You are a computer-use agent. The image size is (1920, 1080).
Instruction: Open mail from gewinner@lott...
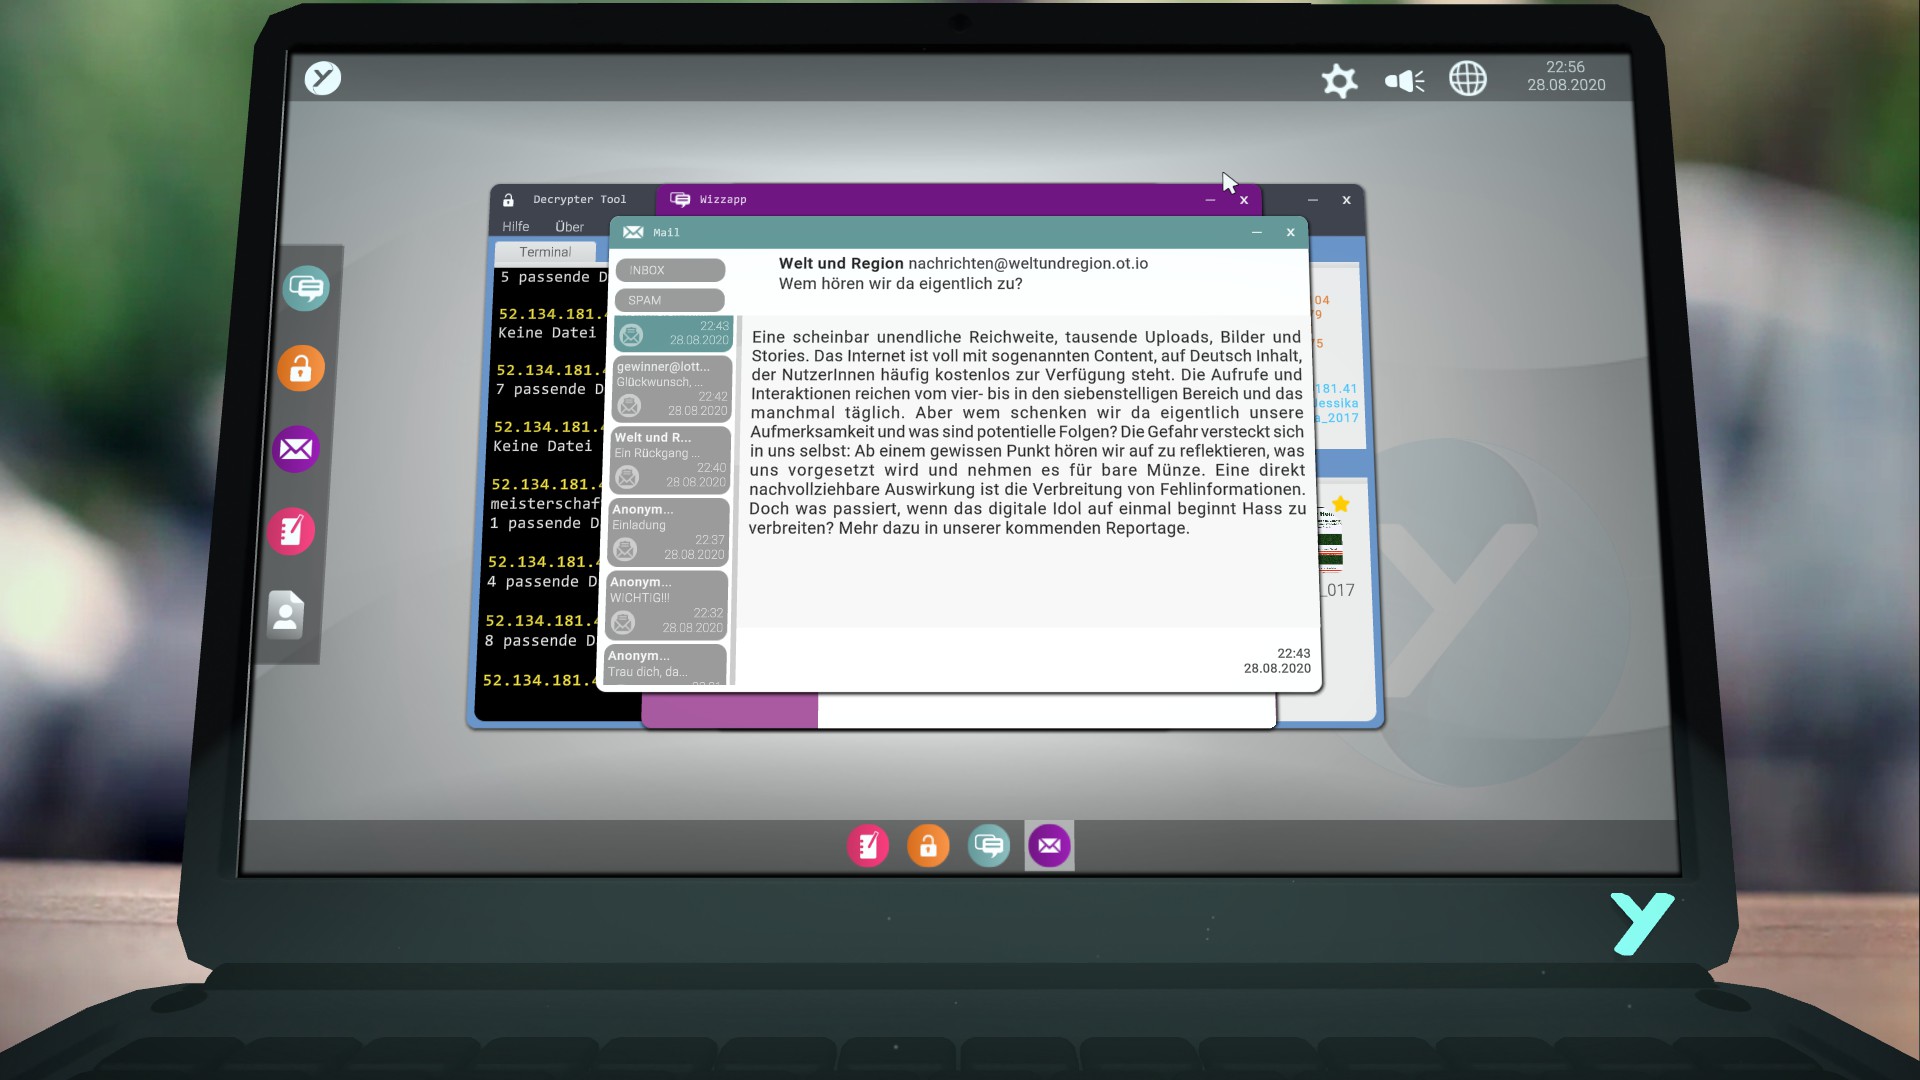672,389
